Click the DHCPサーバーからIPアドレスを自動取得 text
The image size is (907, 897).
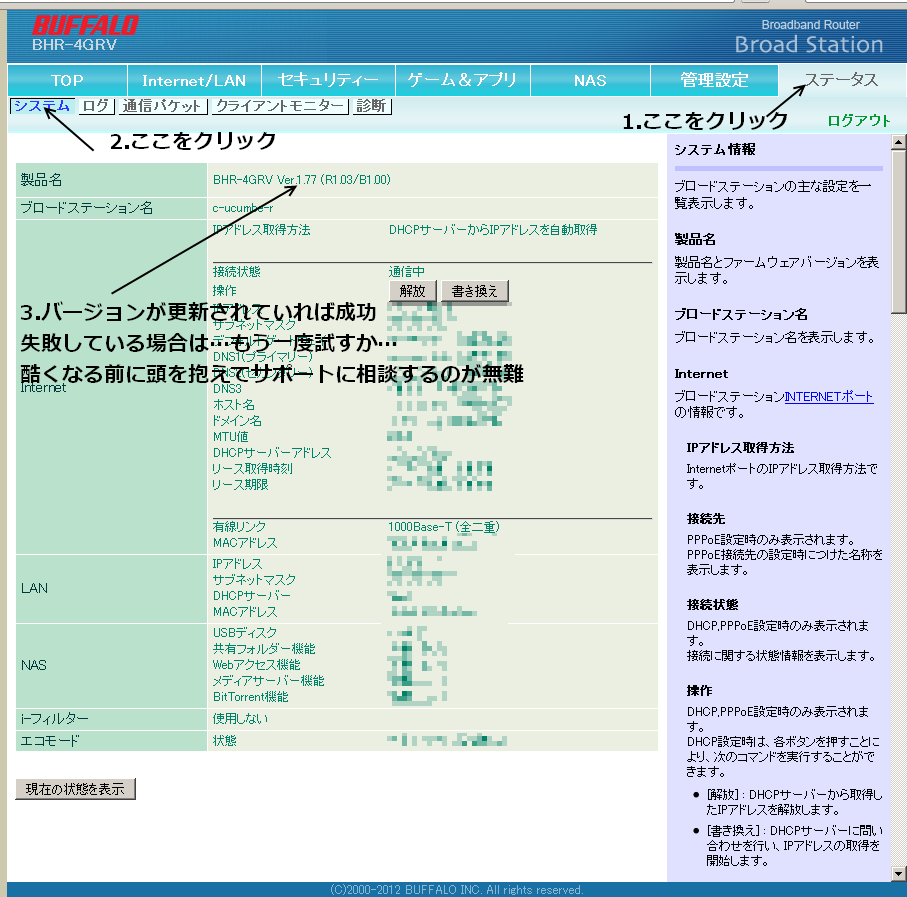tap(493, 230)
